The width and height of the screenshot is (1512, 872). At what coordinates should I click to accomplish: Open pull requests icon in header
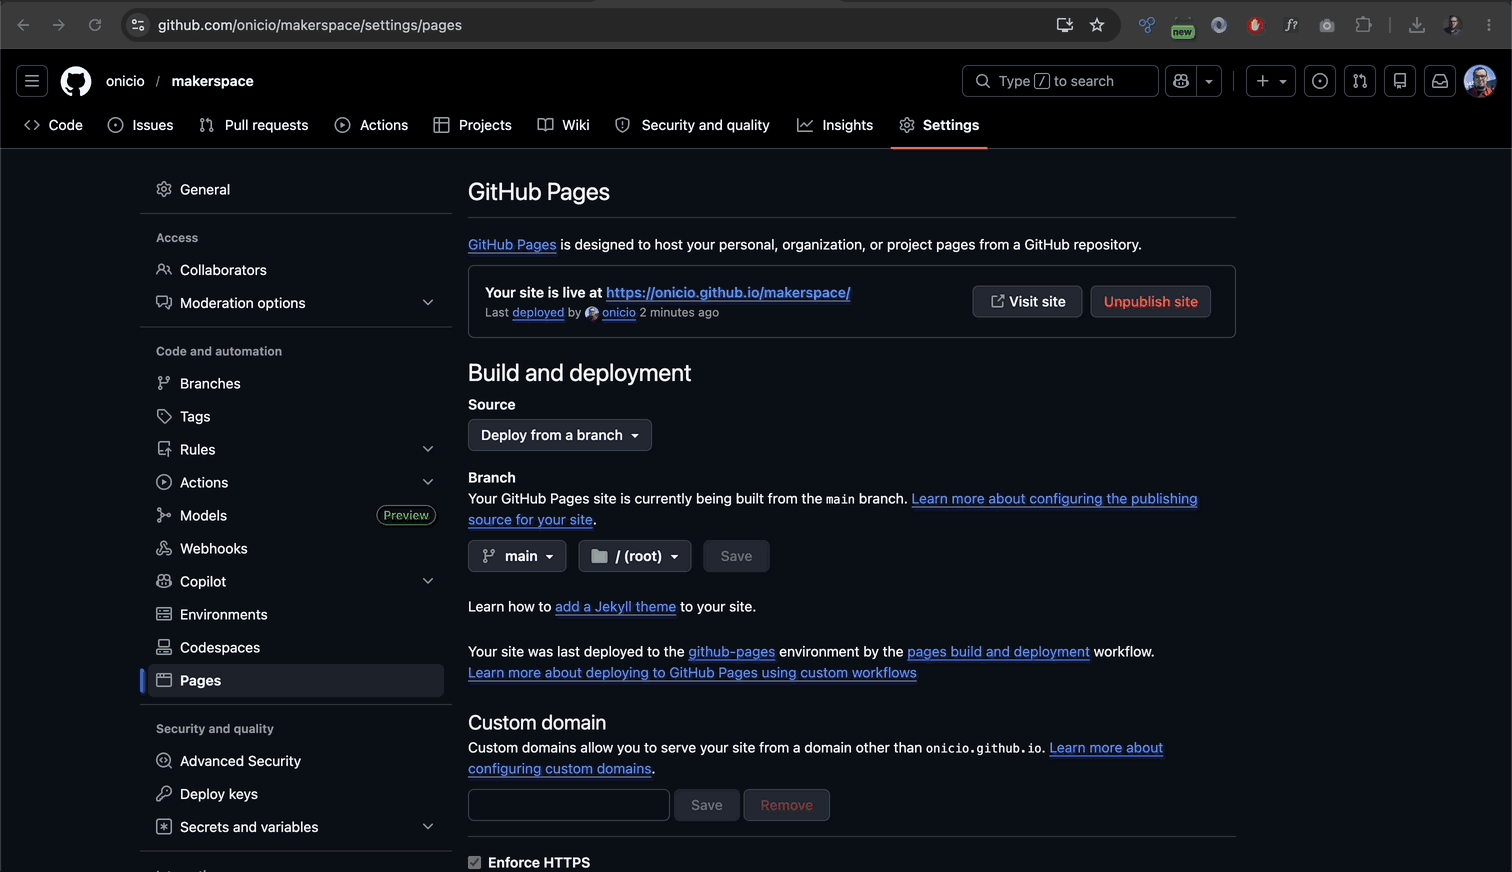coord(1360,81)
